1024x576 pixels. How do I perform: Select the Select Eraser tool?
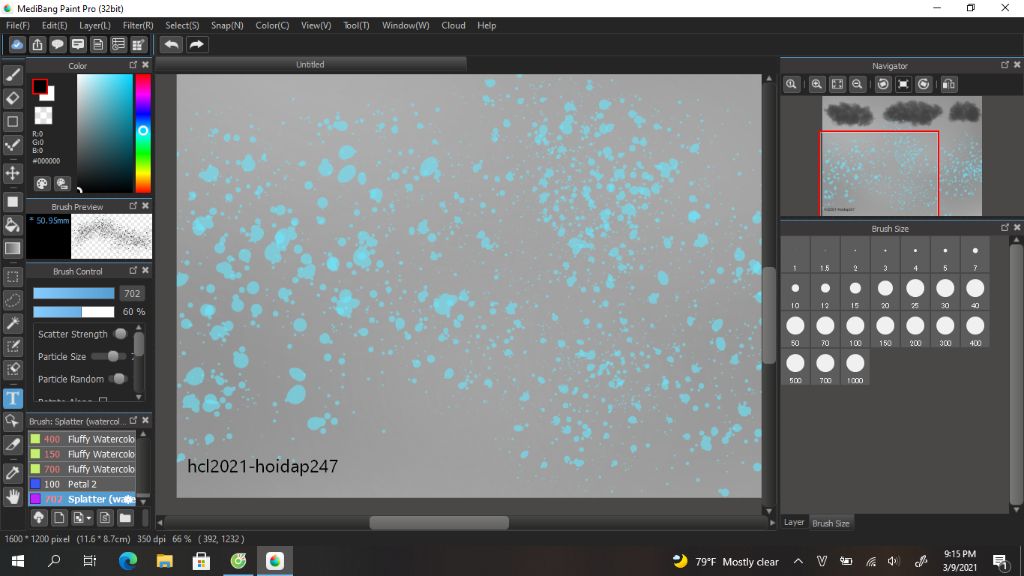point(12,369)
